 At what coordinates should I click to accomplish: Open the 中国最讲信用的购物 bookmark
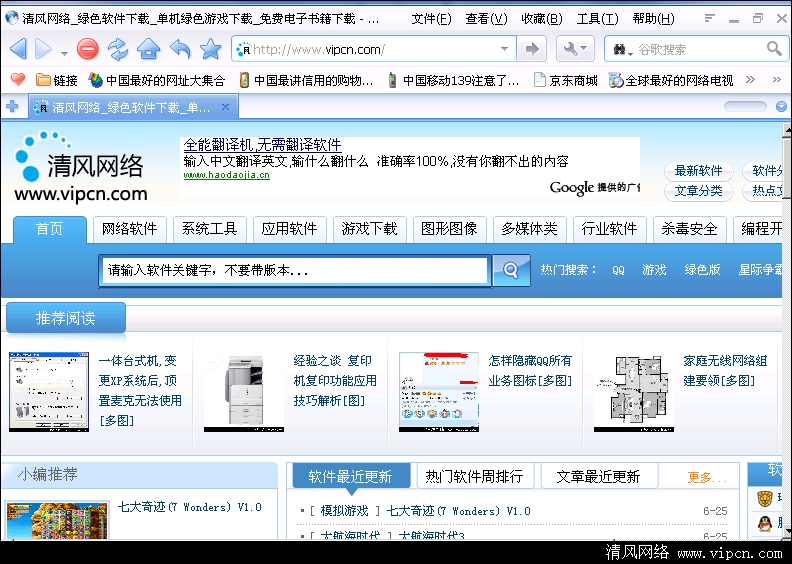306,80
